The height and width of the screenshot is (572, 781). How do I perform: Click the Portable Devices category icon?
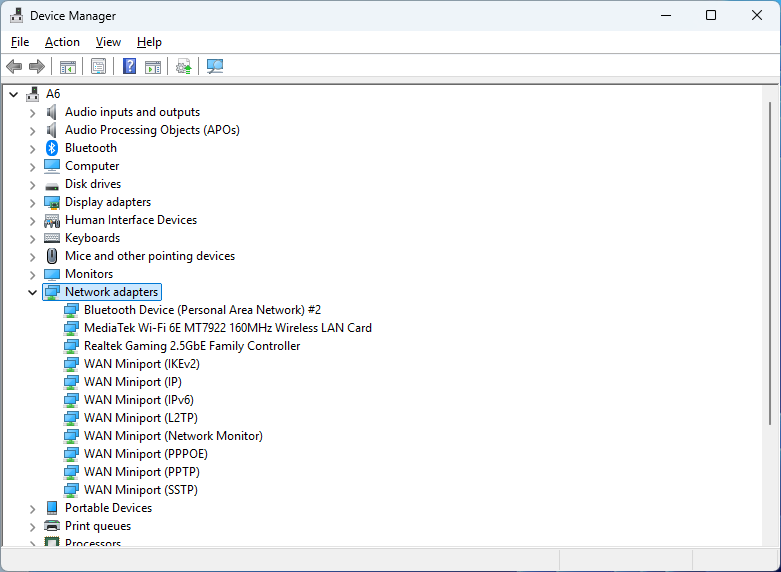click(52, 508)
